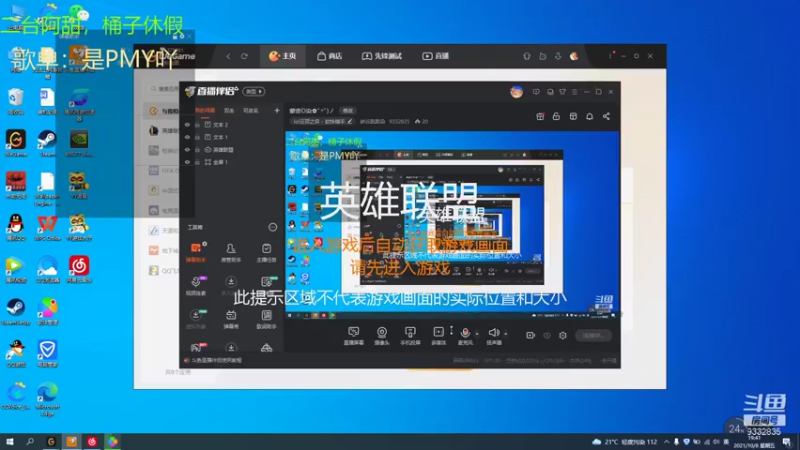This screenshot has height=450, width=800.
Task: Toggle visibility of 文本 2 source
Action: [187, 124]
